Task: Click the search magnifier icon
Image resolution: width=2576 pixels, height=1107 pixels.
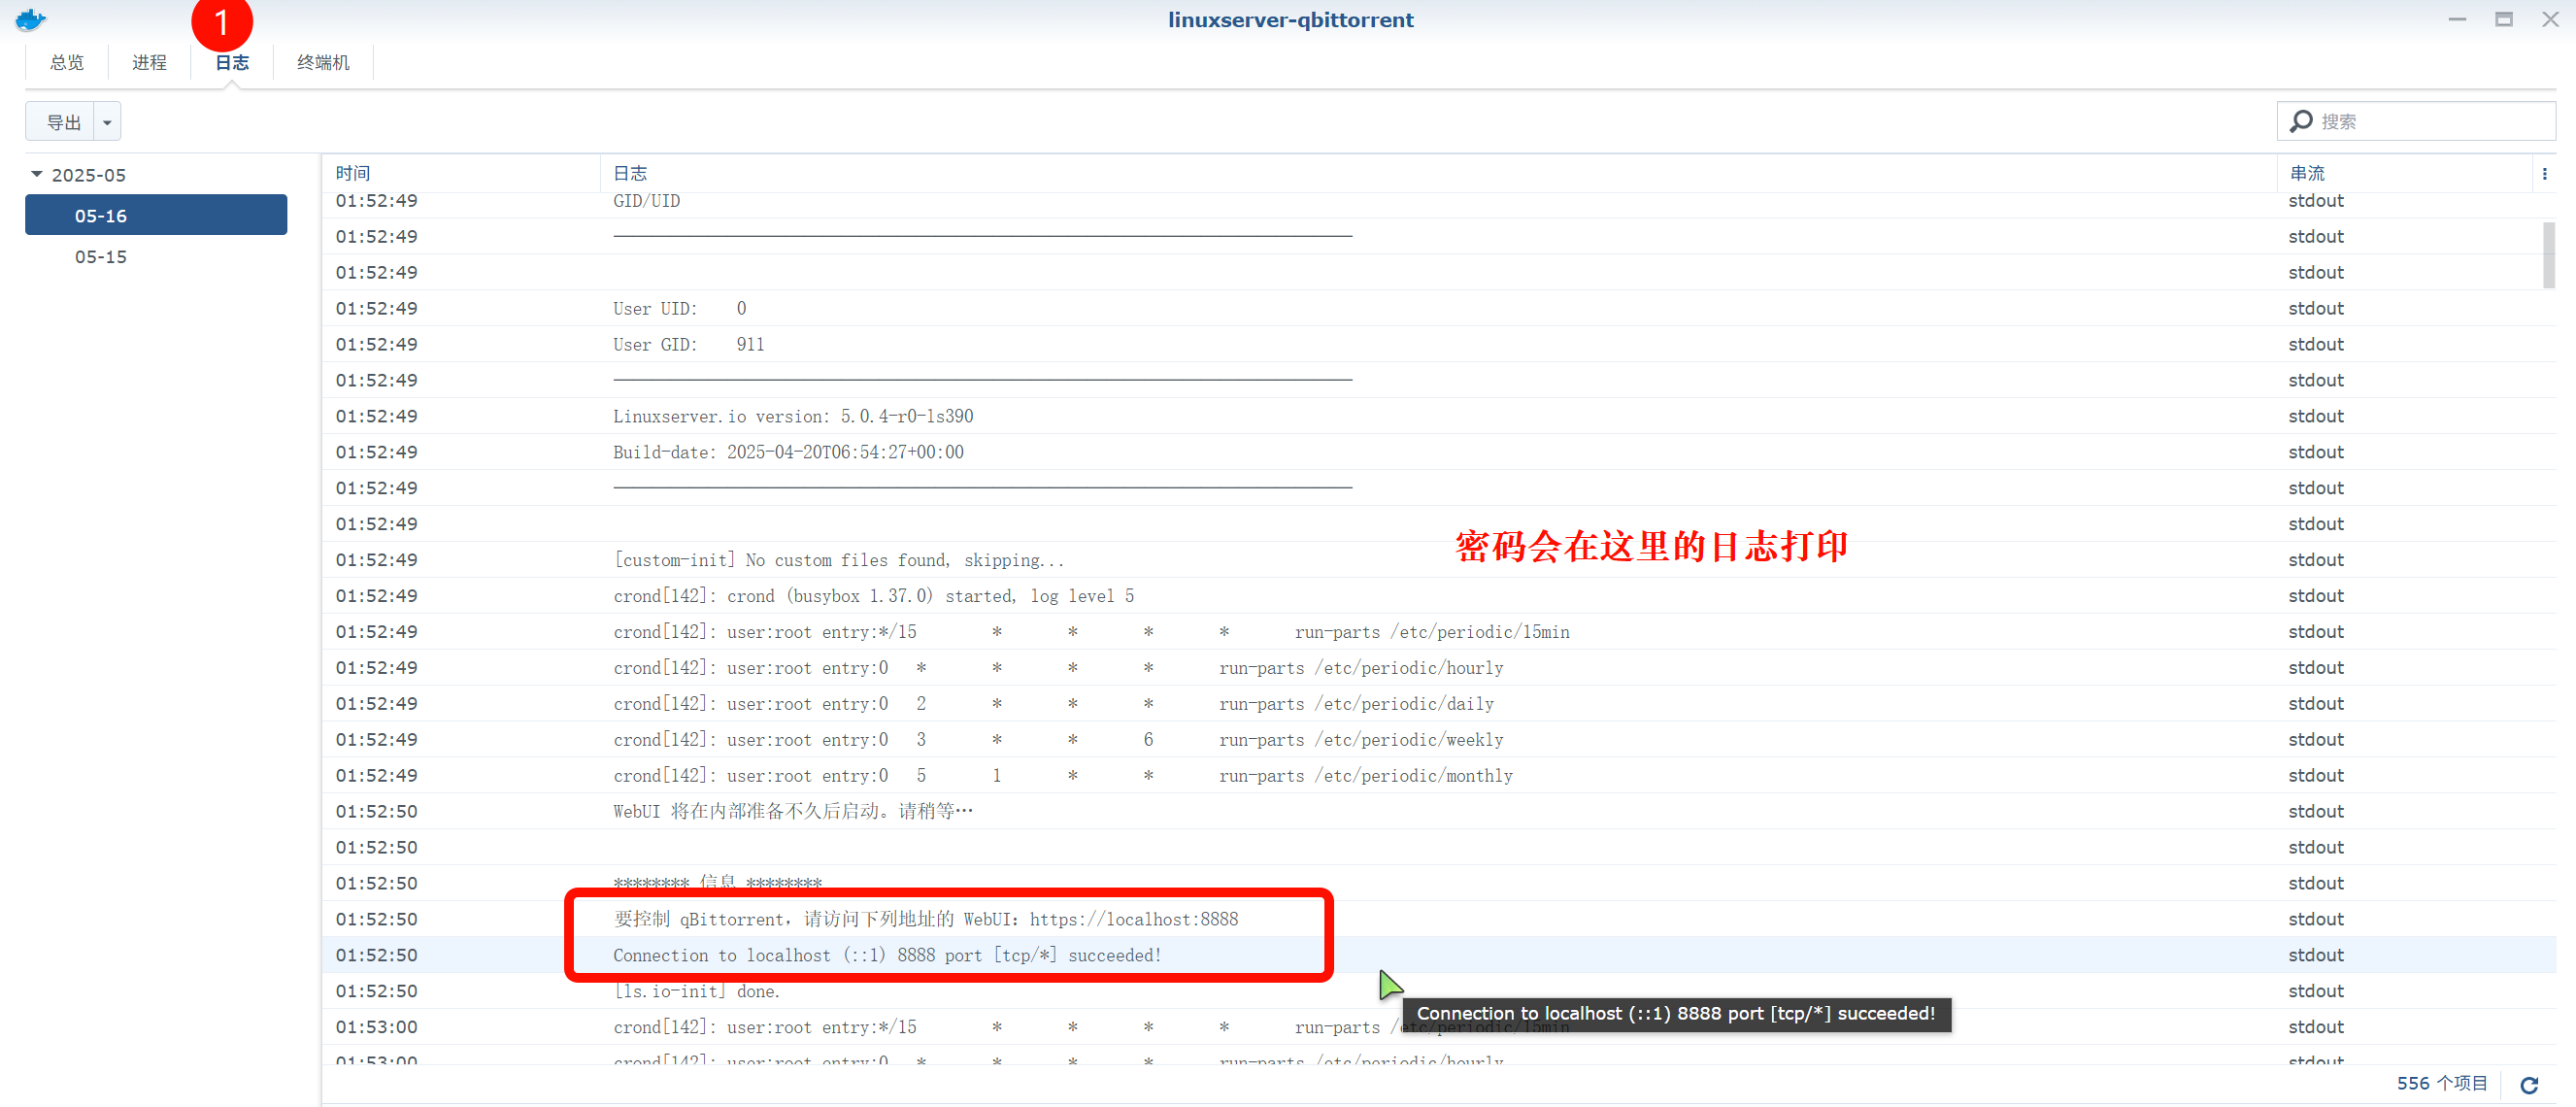Action: click(x=2301, y=121)
